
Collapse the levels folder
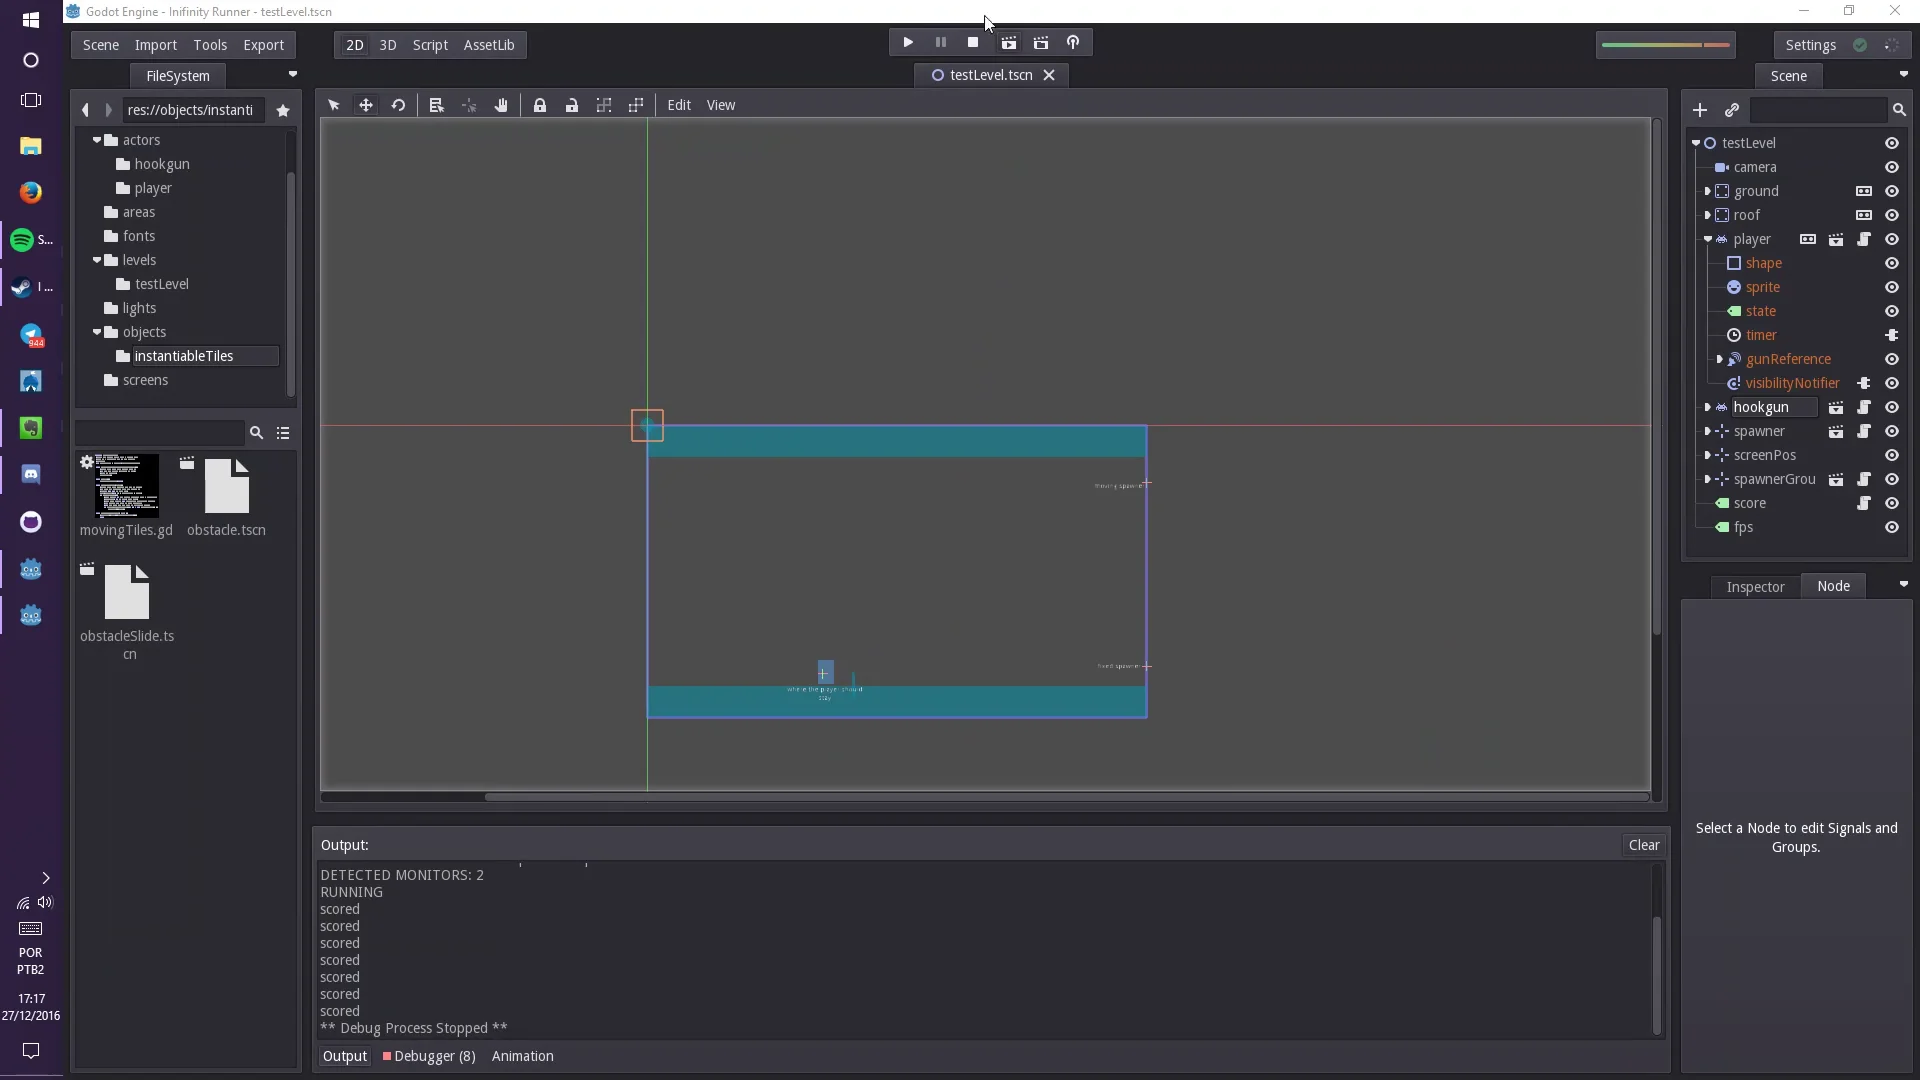(x=97, y=260)
